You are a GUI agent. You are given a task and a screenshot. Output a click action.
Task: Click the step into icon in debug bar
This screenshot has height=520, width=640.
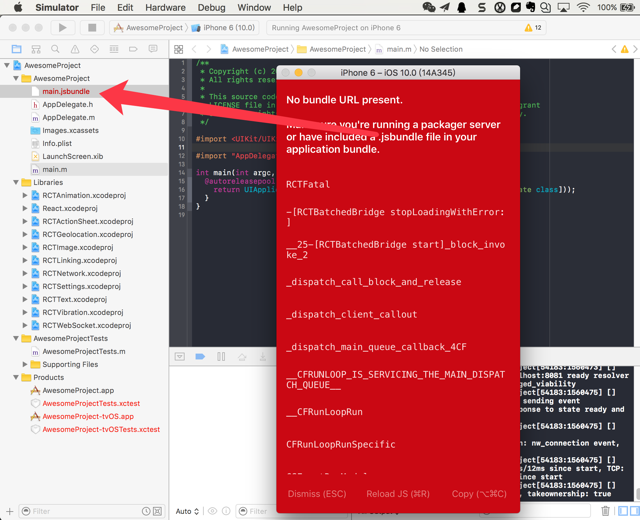(262, 357)
